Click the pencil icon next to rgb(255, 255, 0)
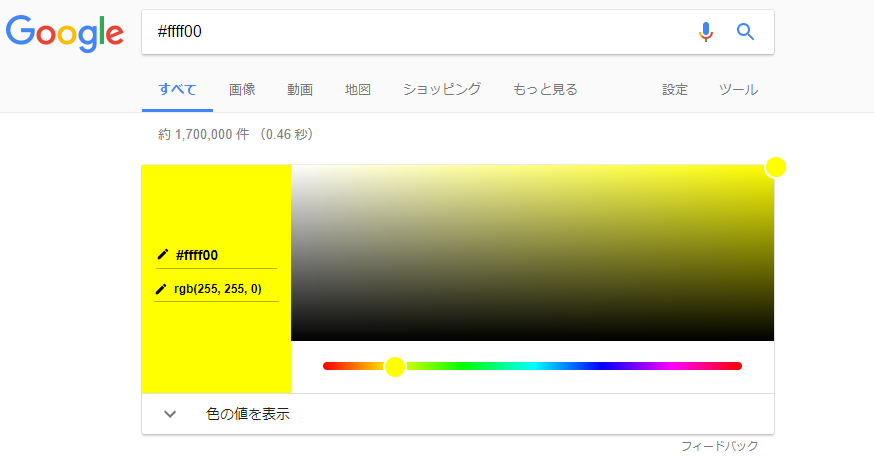 coord(161,289)
